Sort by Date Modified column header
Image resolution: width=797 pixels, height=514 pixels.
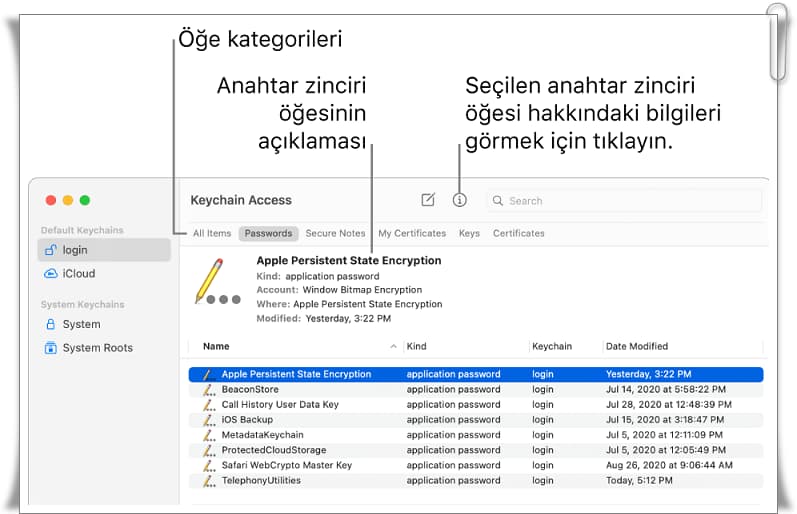click(x=637, y=346)
